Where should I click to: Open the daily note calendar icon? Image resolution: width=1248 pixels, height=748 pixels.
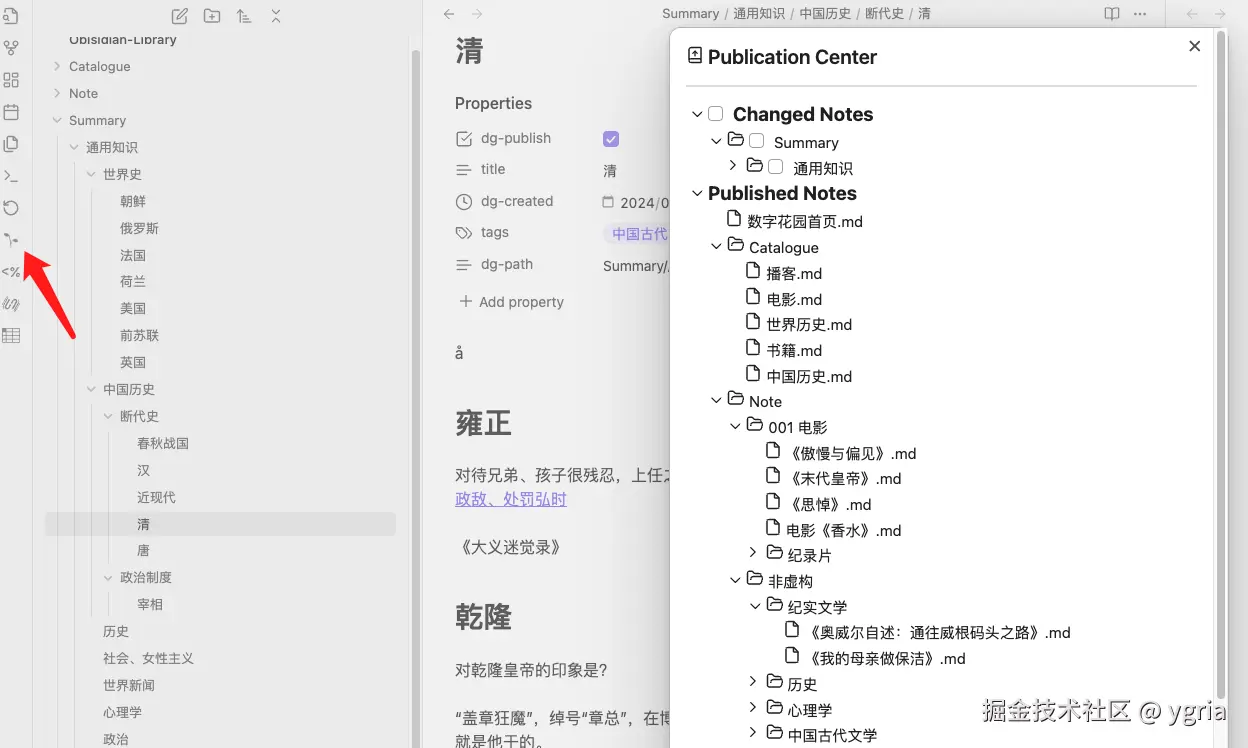11,112
